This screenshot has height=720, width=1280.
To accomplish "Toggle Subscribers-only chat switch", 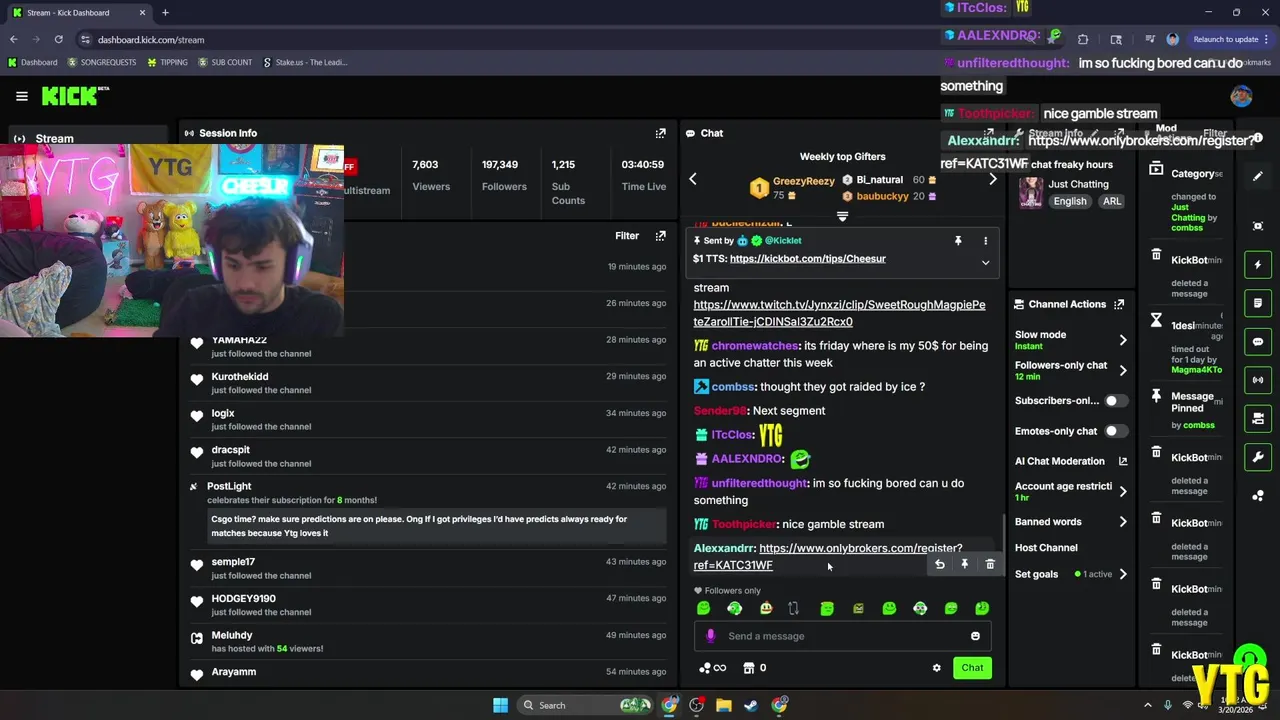I will (x=1115, y=401).
